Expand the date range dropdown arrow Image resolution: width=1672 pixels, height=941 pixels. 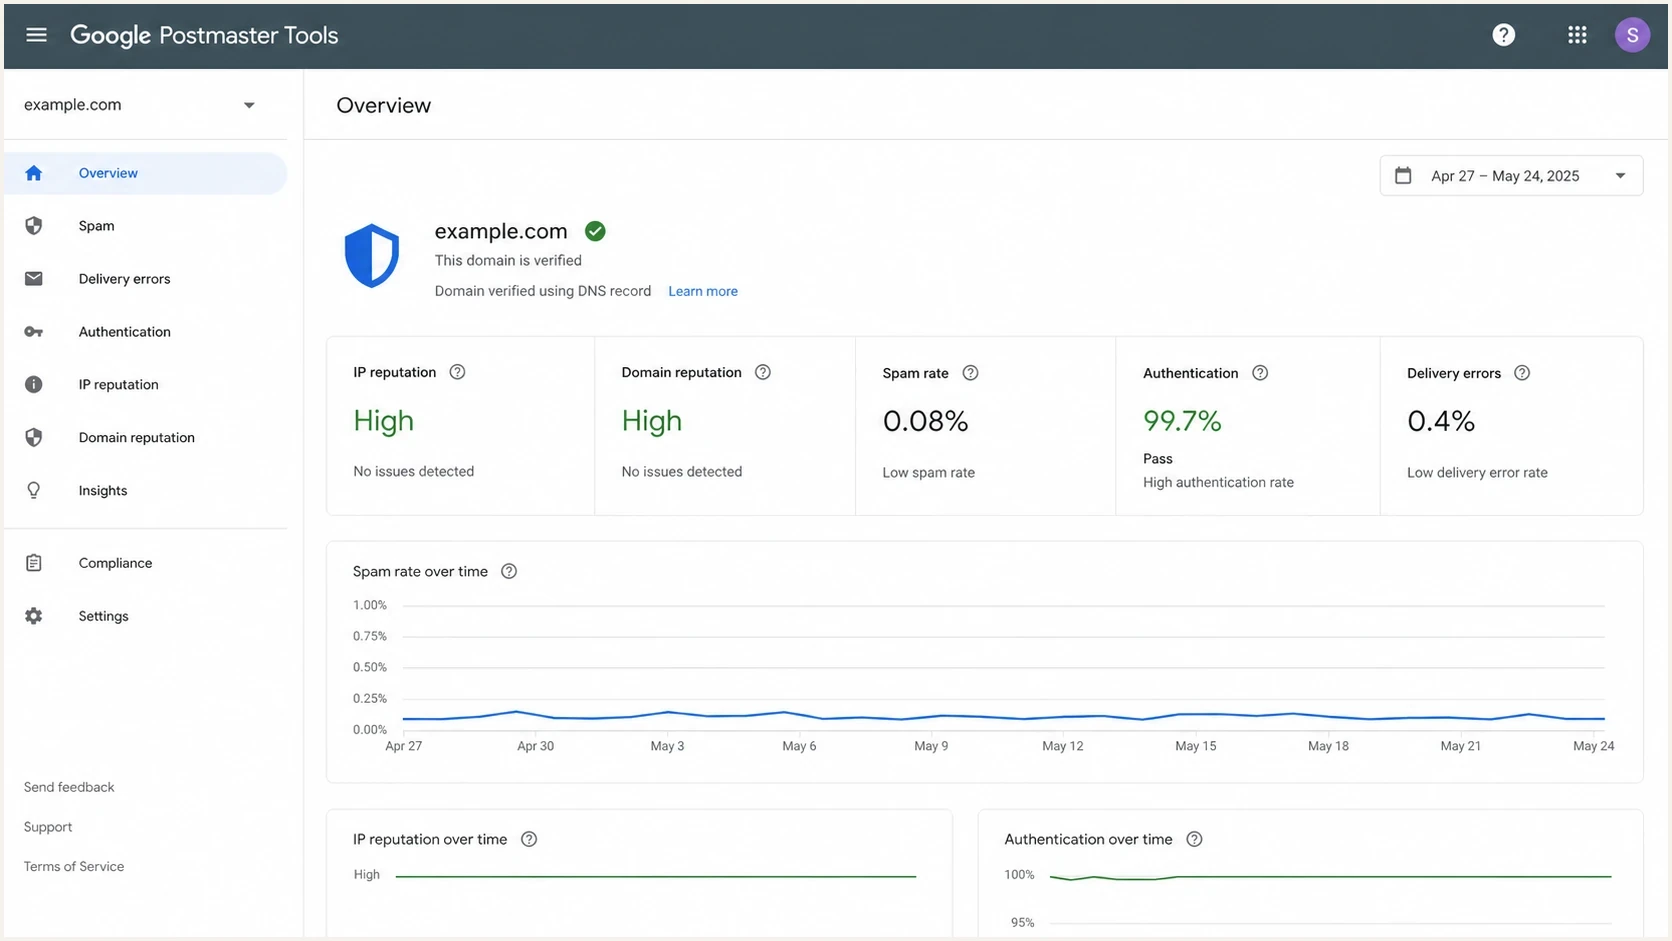pyautogui.click(x=1620, y=176)
